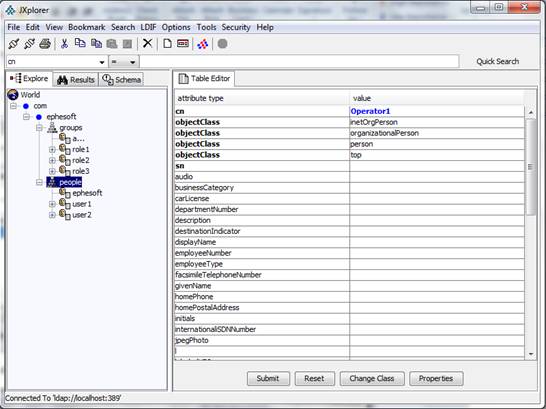546x409 pixels.
Task: Open the LDIF menu
Action: coord(148,27)
